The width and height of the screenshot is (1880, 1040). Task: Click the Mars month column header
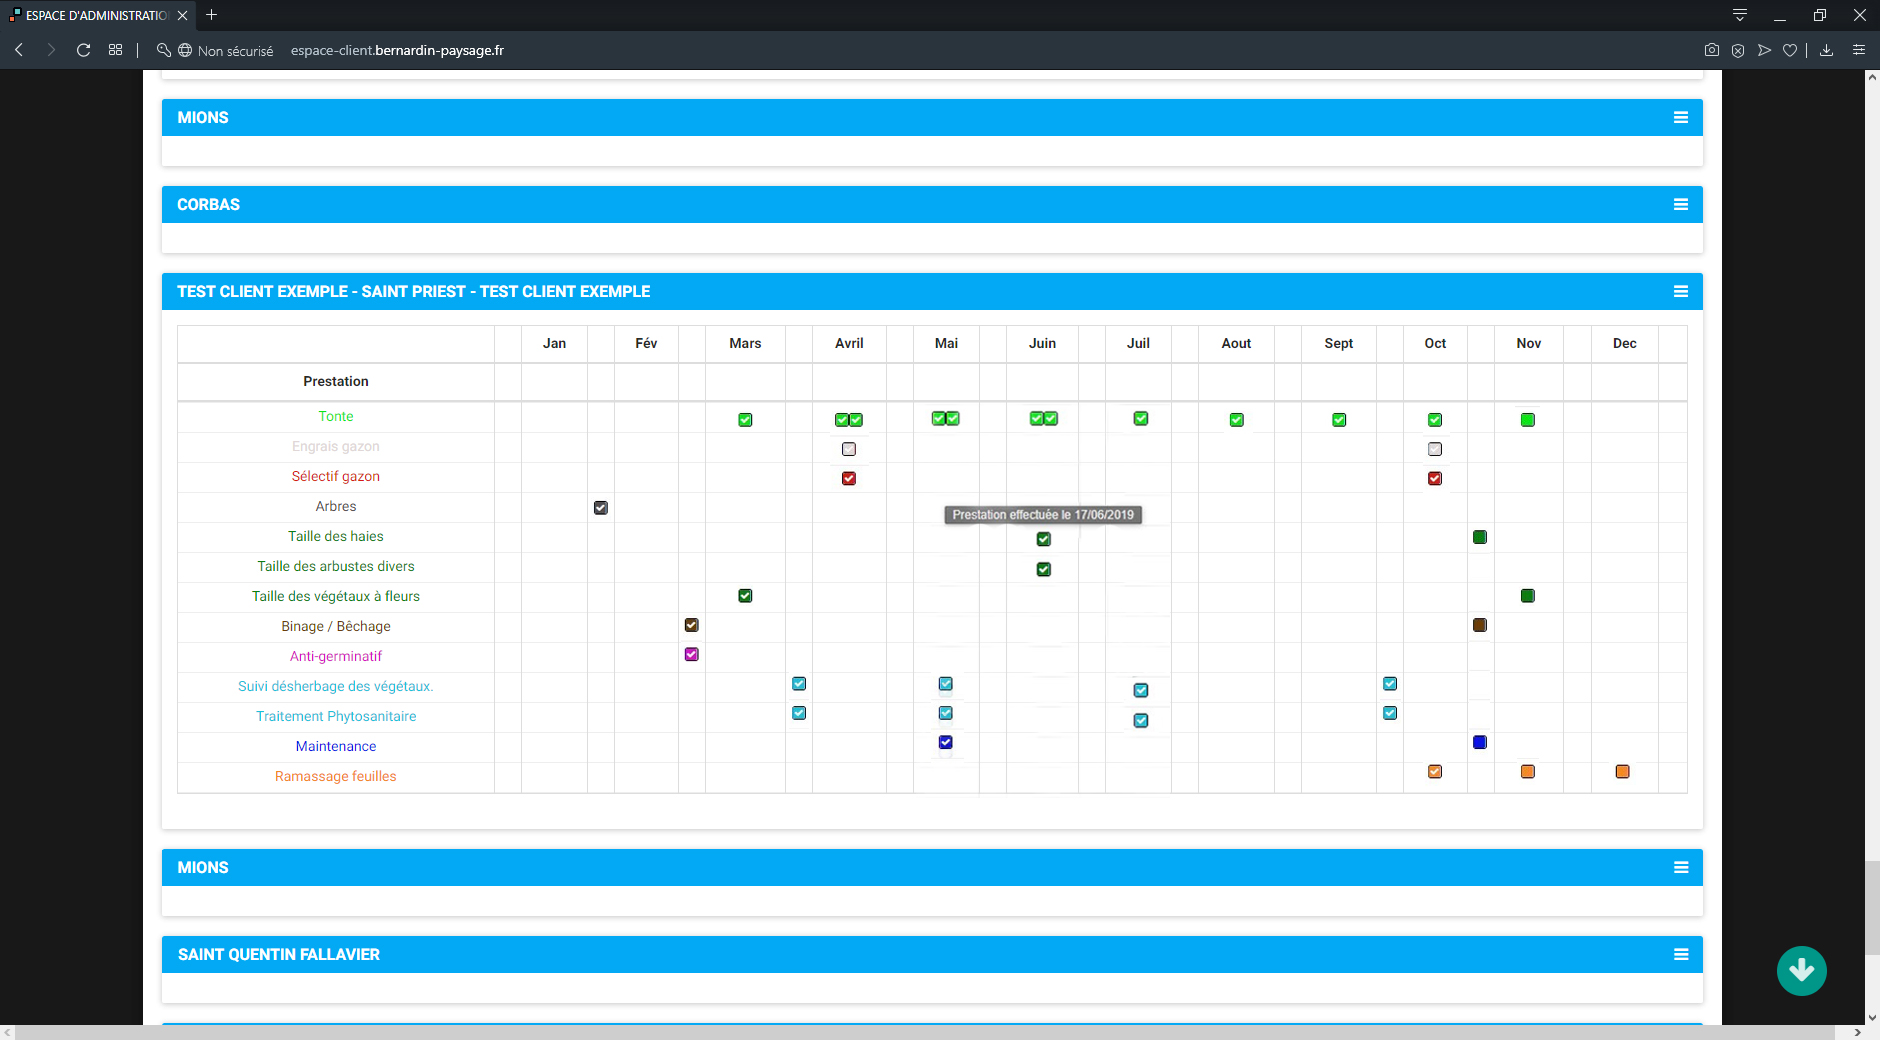click(745, 343)
